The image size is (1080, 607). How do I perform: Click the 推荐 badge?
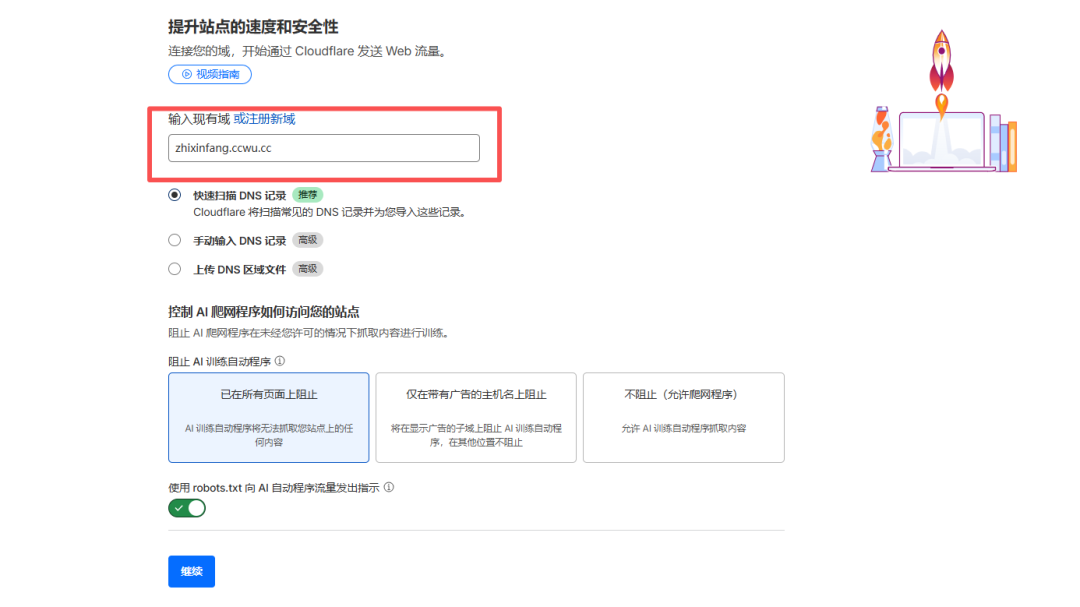tap(308, 195)
